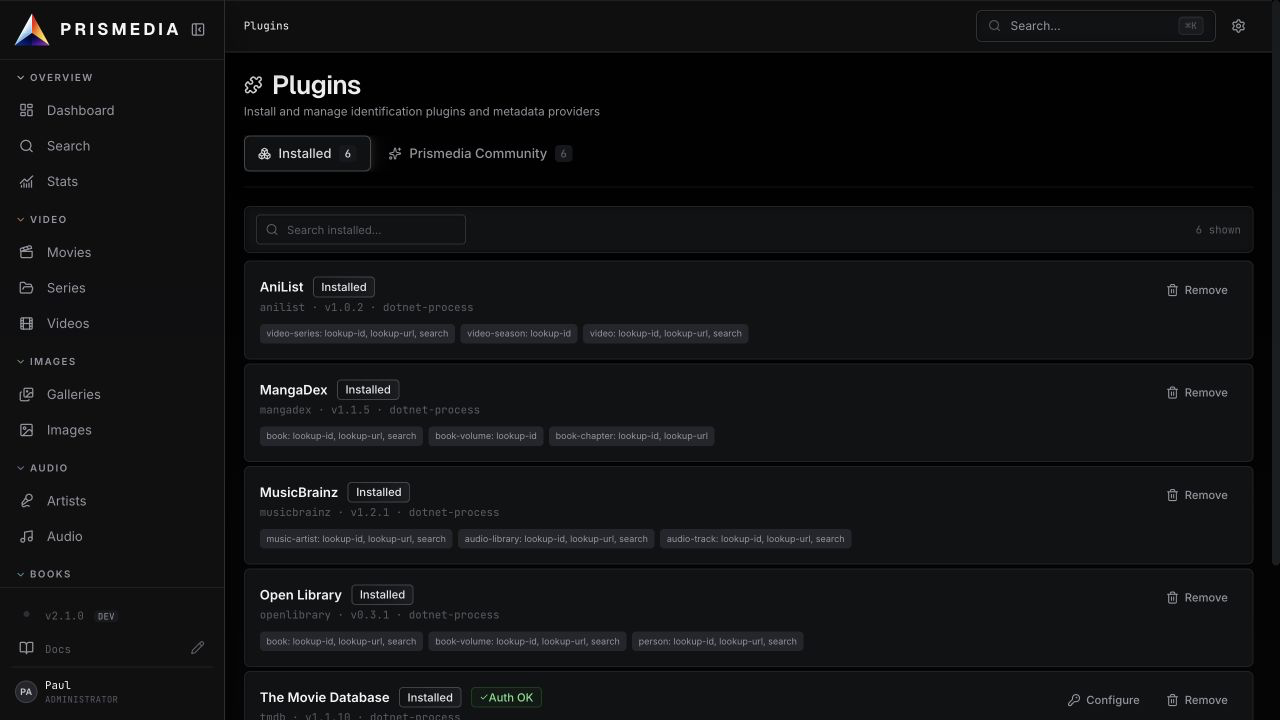Click the Series folder icon

[x=27, y=288]
